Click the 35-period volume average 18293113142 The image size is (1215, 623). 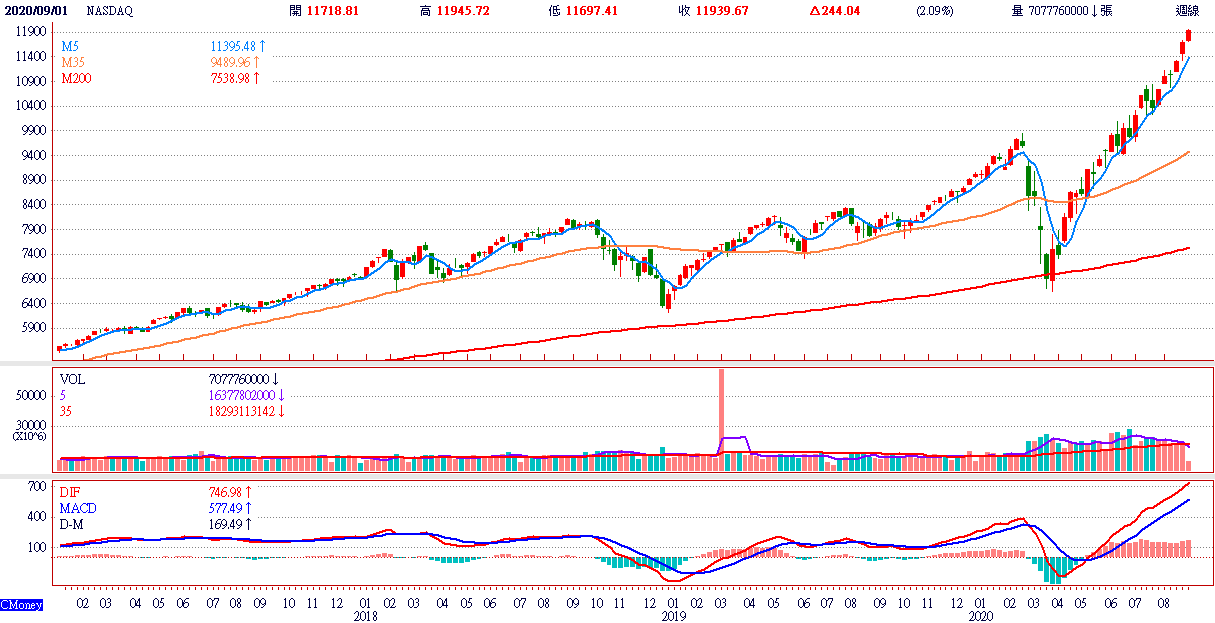point(244,410)
